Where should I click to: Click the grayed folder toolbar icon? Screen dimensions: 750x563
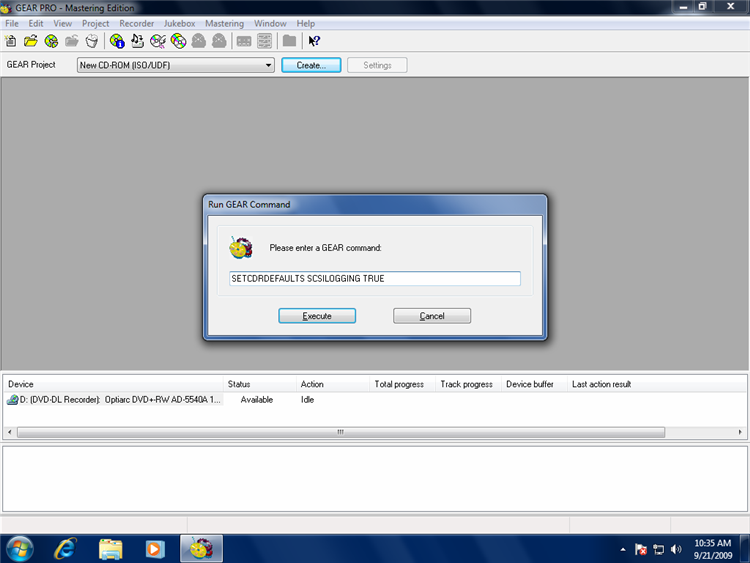pyautogui.click(x=289, y=41)
